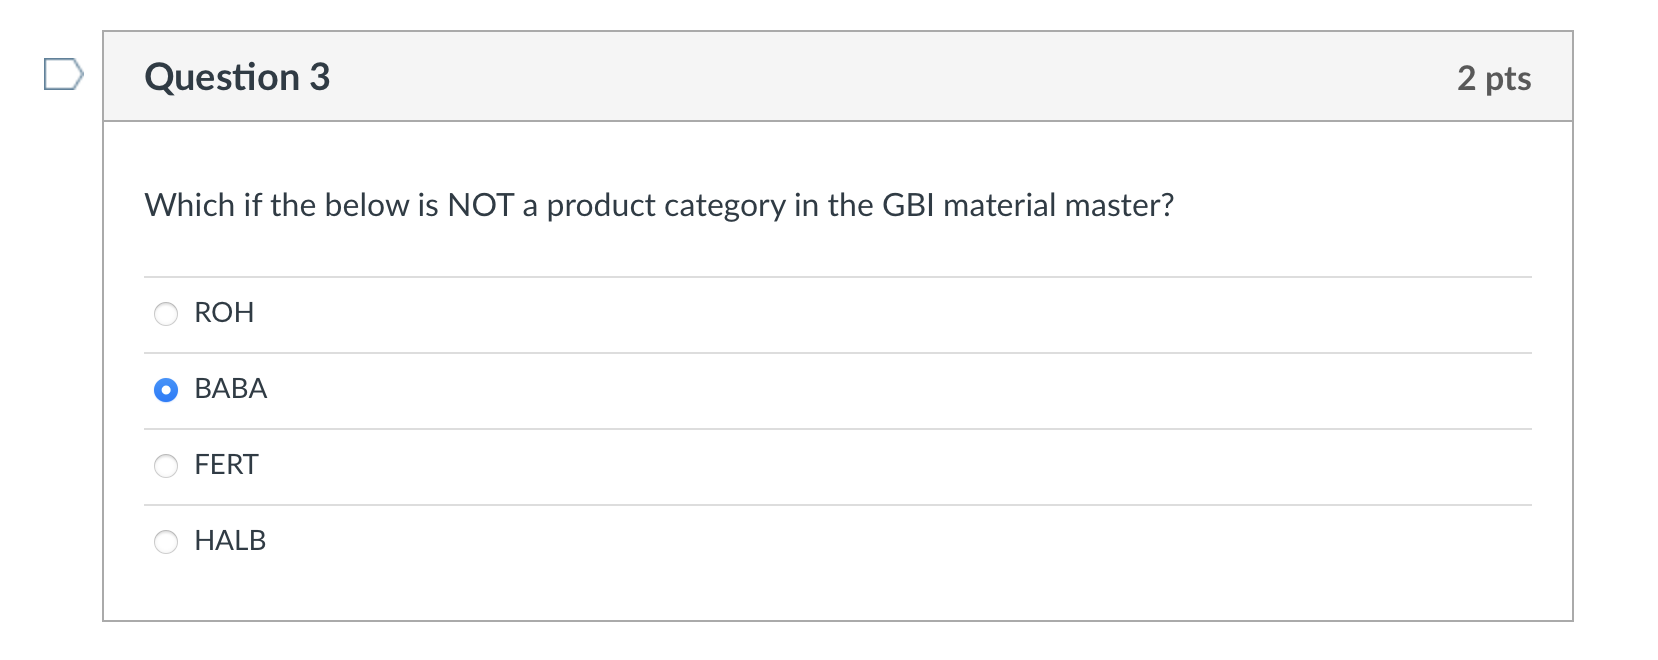Click the FERT answer label text
This screenshot has height=660, width=1658.
click(225, 465)
